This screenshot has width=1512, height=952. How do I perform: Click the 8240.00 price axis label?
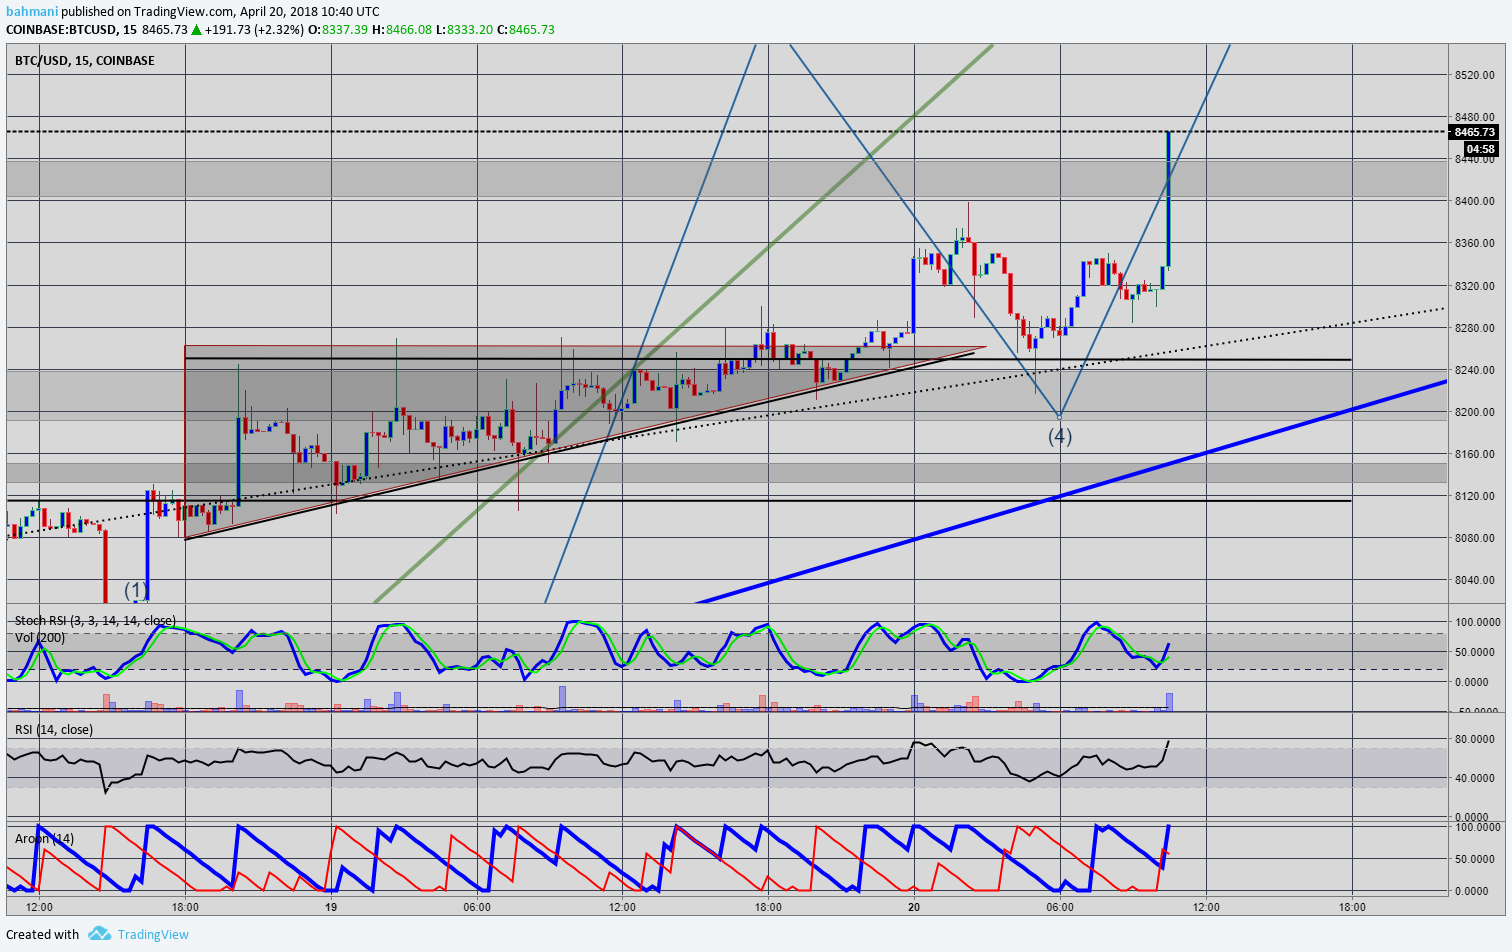coord(1475,370)
